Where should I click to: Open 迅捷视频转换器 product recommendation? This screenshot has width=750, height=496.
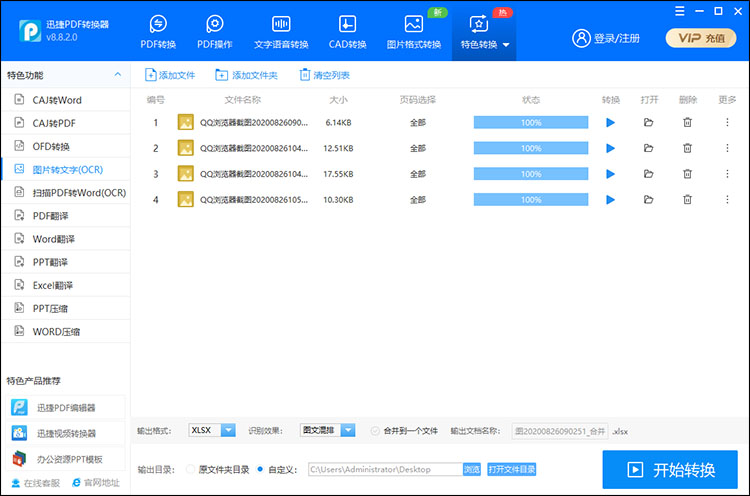(66, 433)
